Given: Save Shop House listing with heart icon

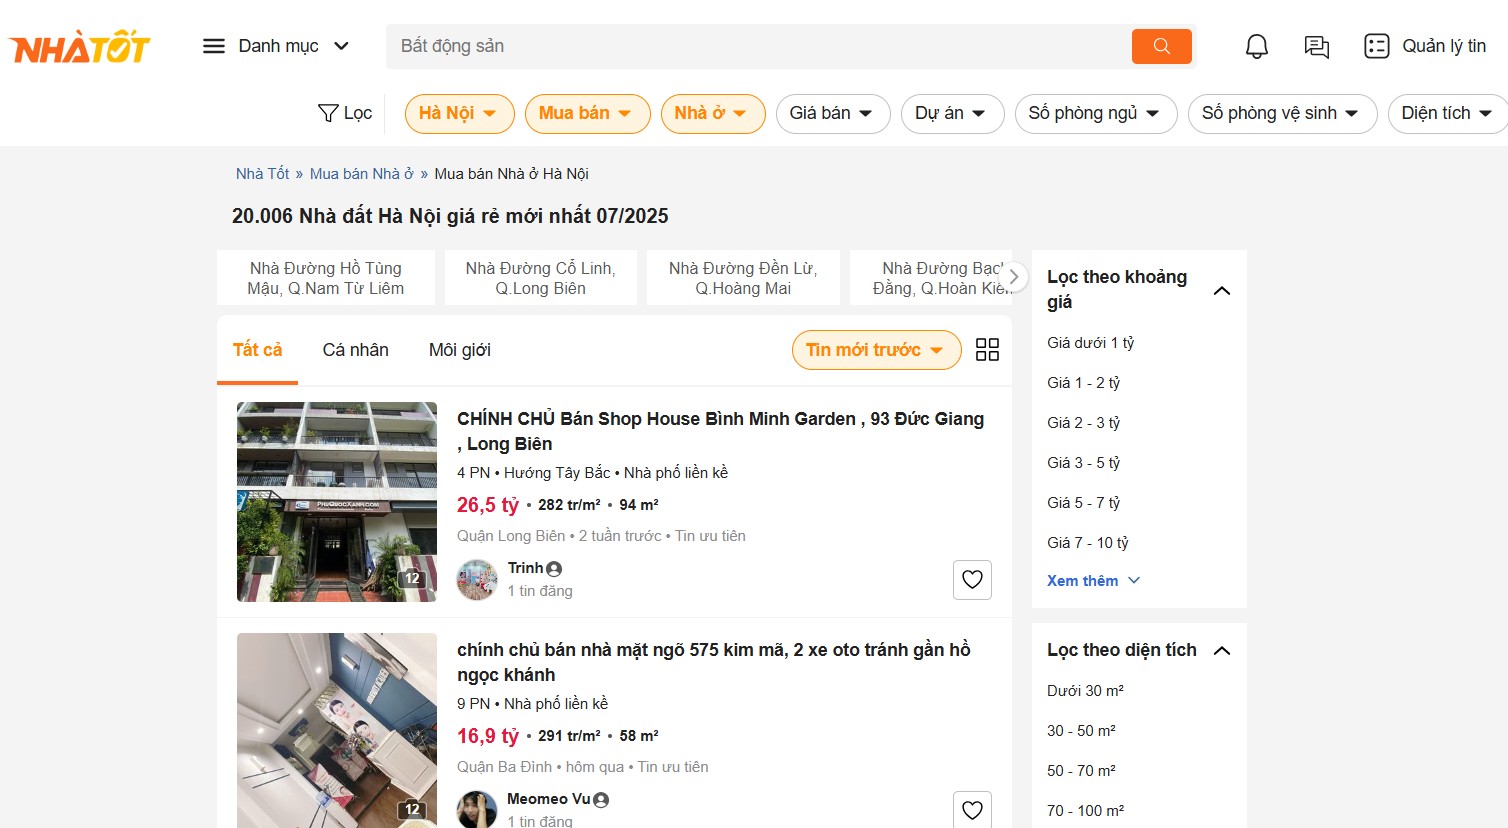Looking at the screenshot, I should pyautogui.click(x=972, y=580).
